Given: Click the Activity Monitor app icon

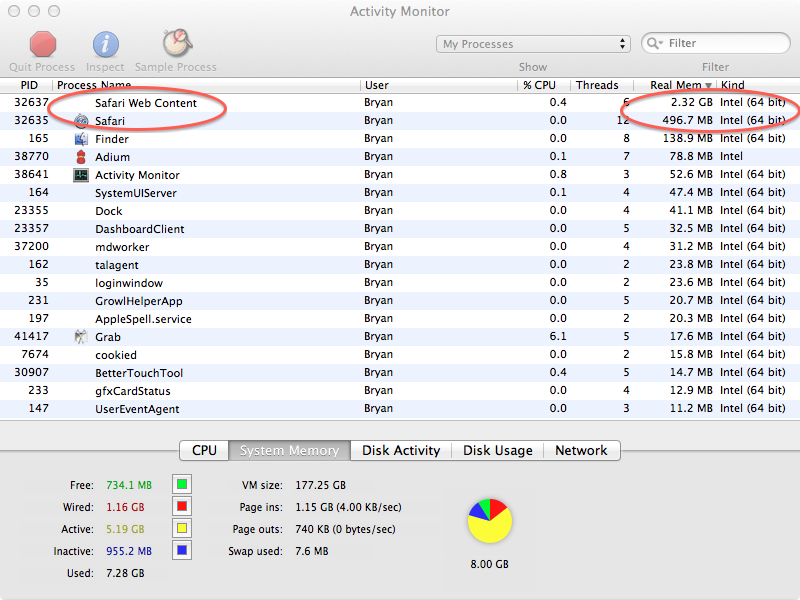Looking at the screenshot, I should [81, 175].
